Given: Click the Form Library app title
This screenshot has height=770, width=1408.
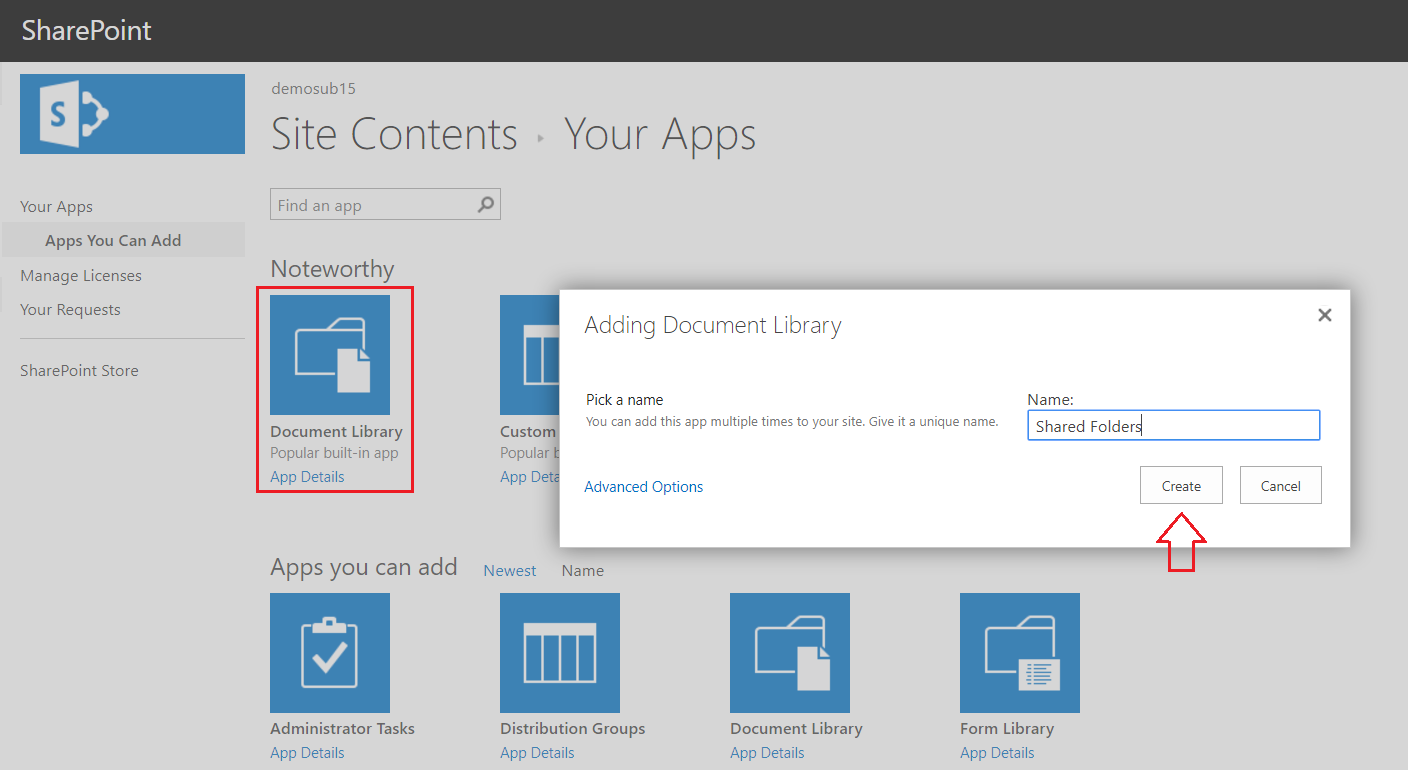Looking at the screenshot, I should pyautogui.click(x=1007, y=729).
